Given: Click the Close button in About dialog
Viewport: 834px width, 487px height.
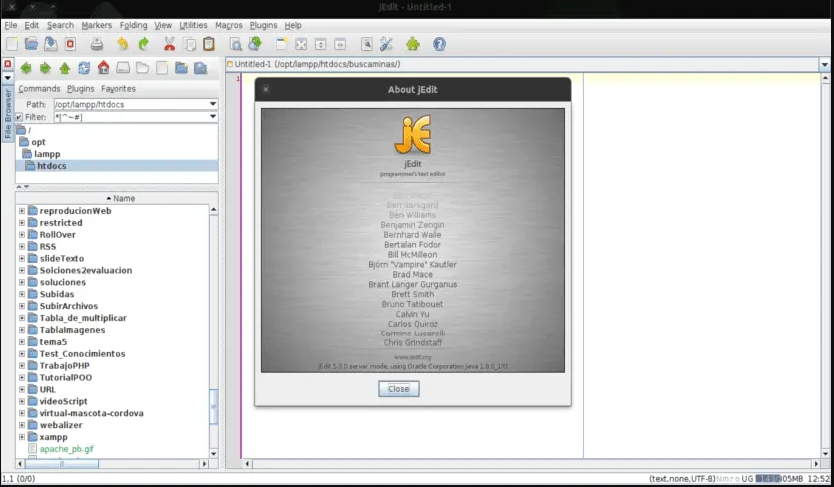Looking at the screenshot, I should (x=398, y=388).
